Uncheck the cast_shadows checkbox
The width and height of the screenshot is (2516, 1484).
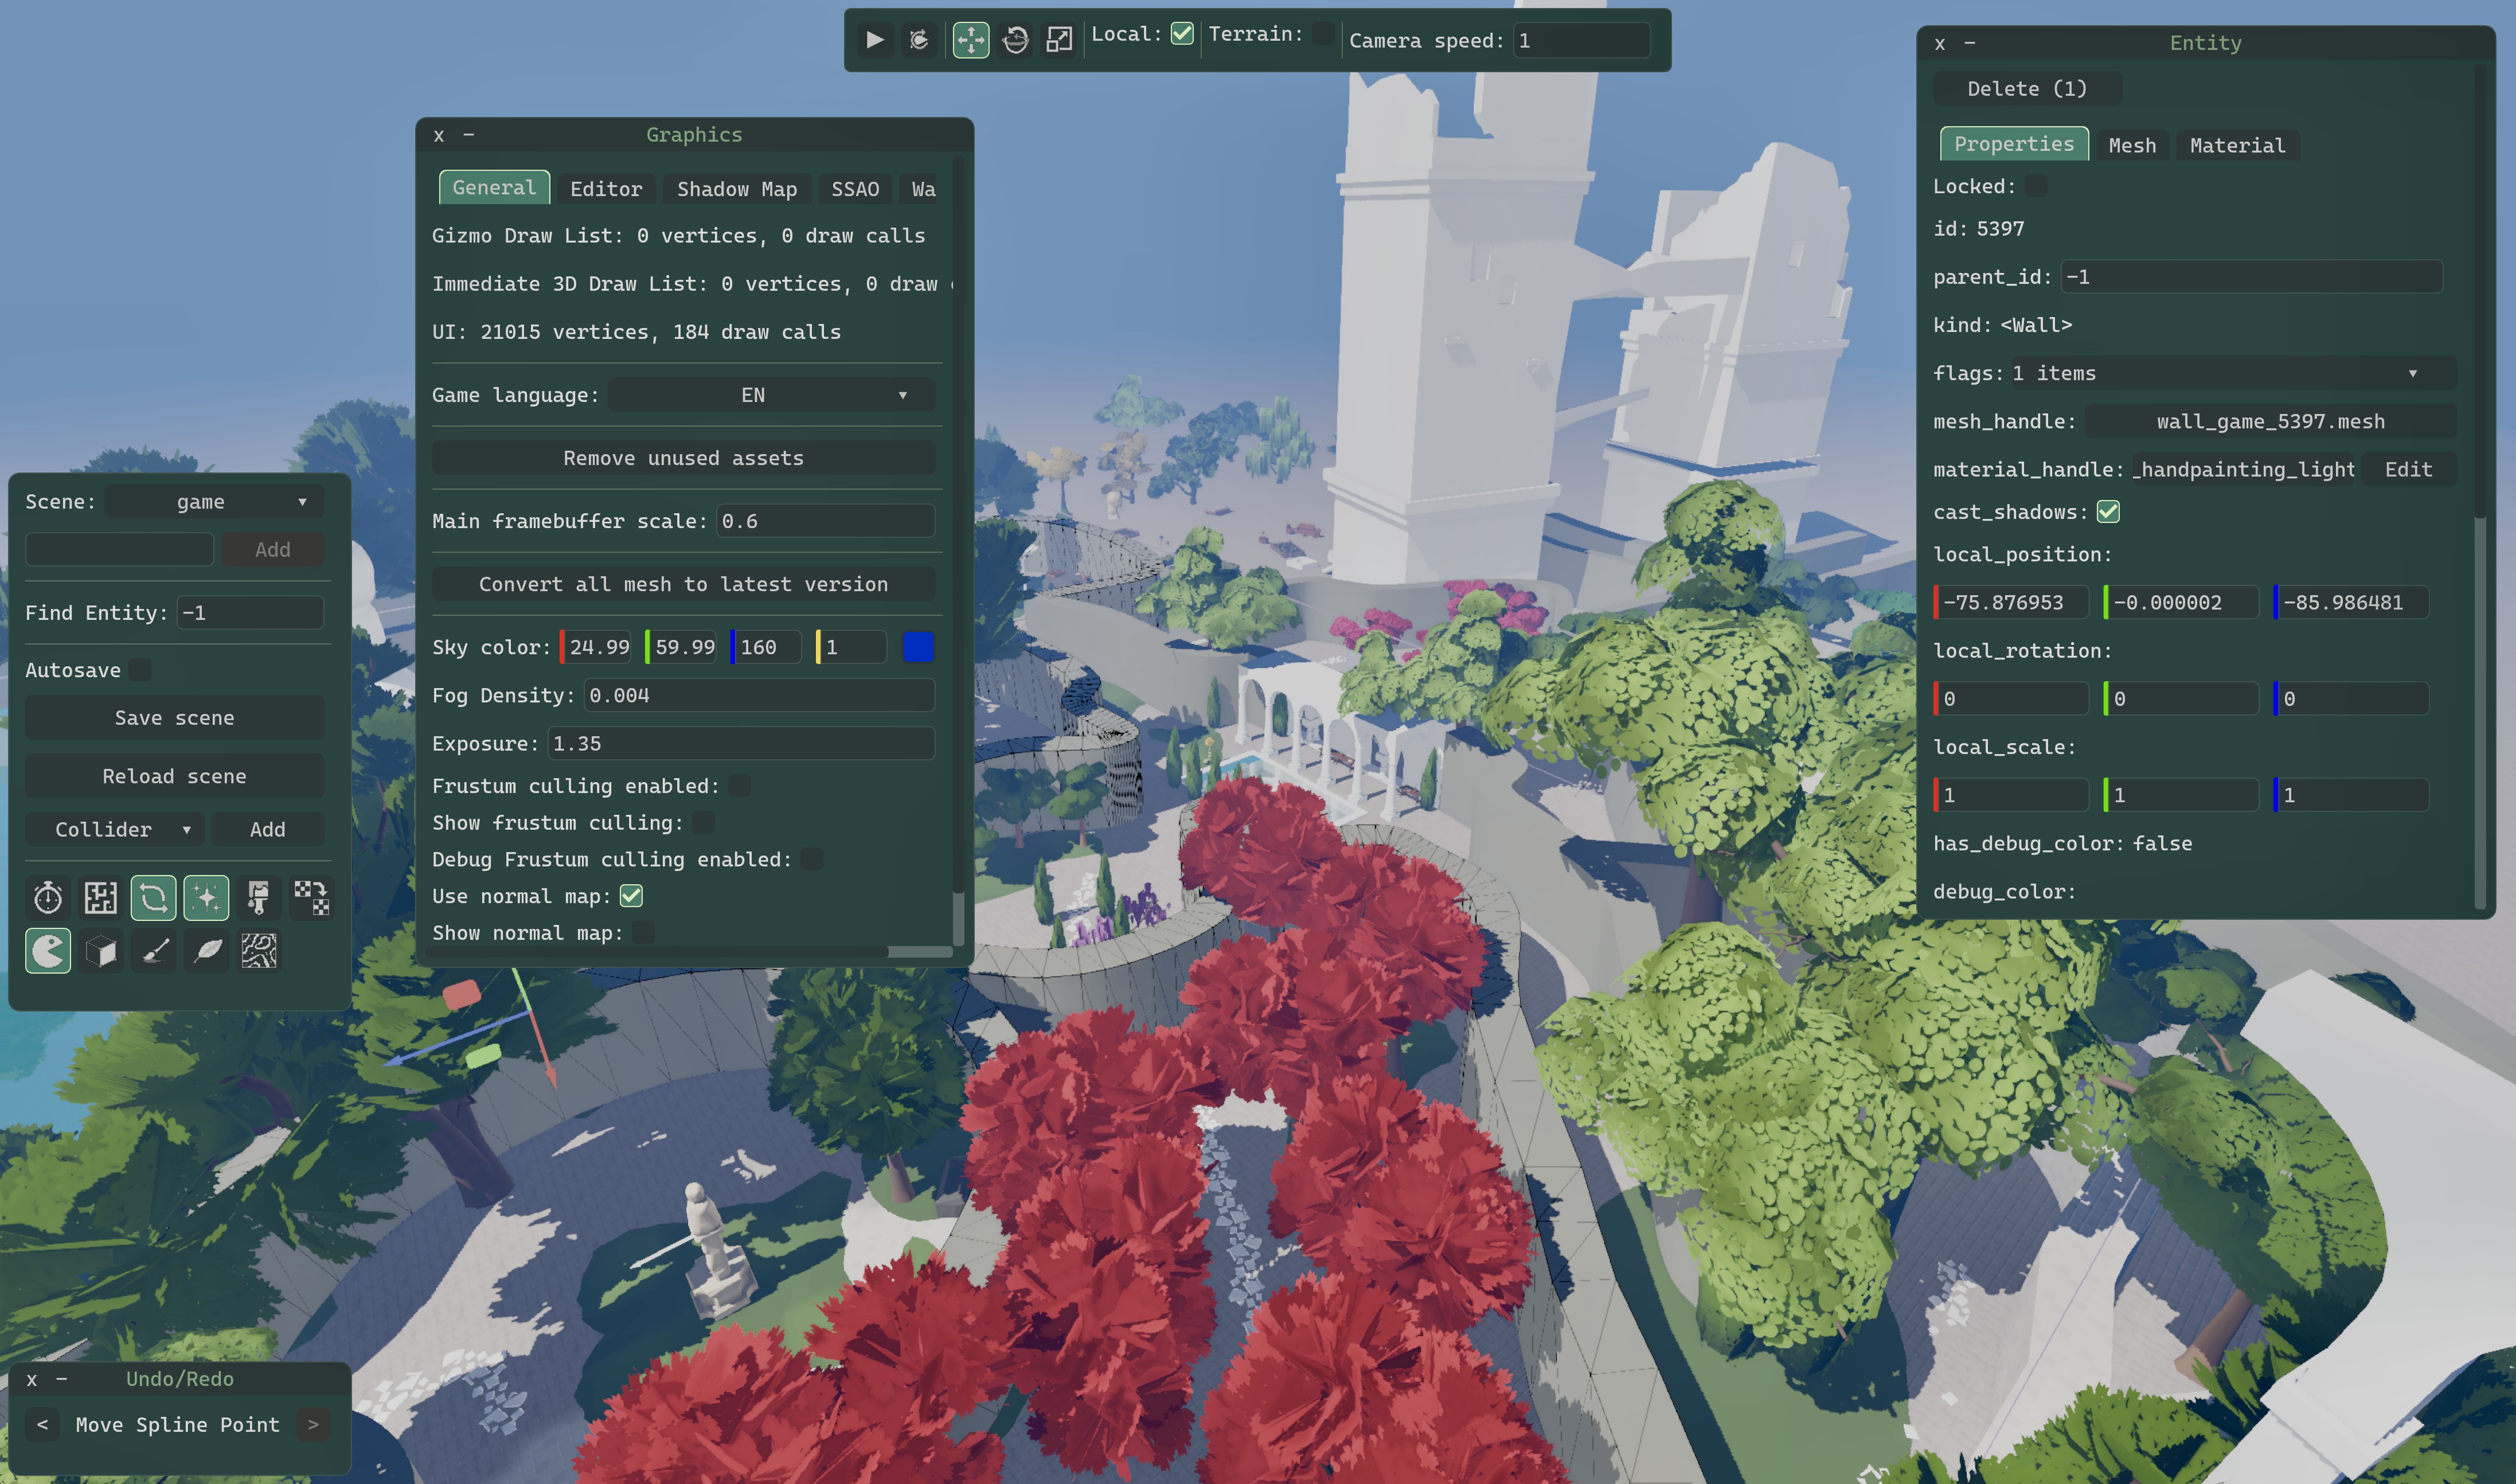(x=2108, y=511)
